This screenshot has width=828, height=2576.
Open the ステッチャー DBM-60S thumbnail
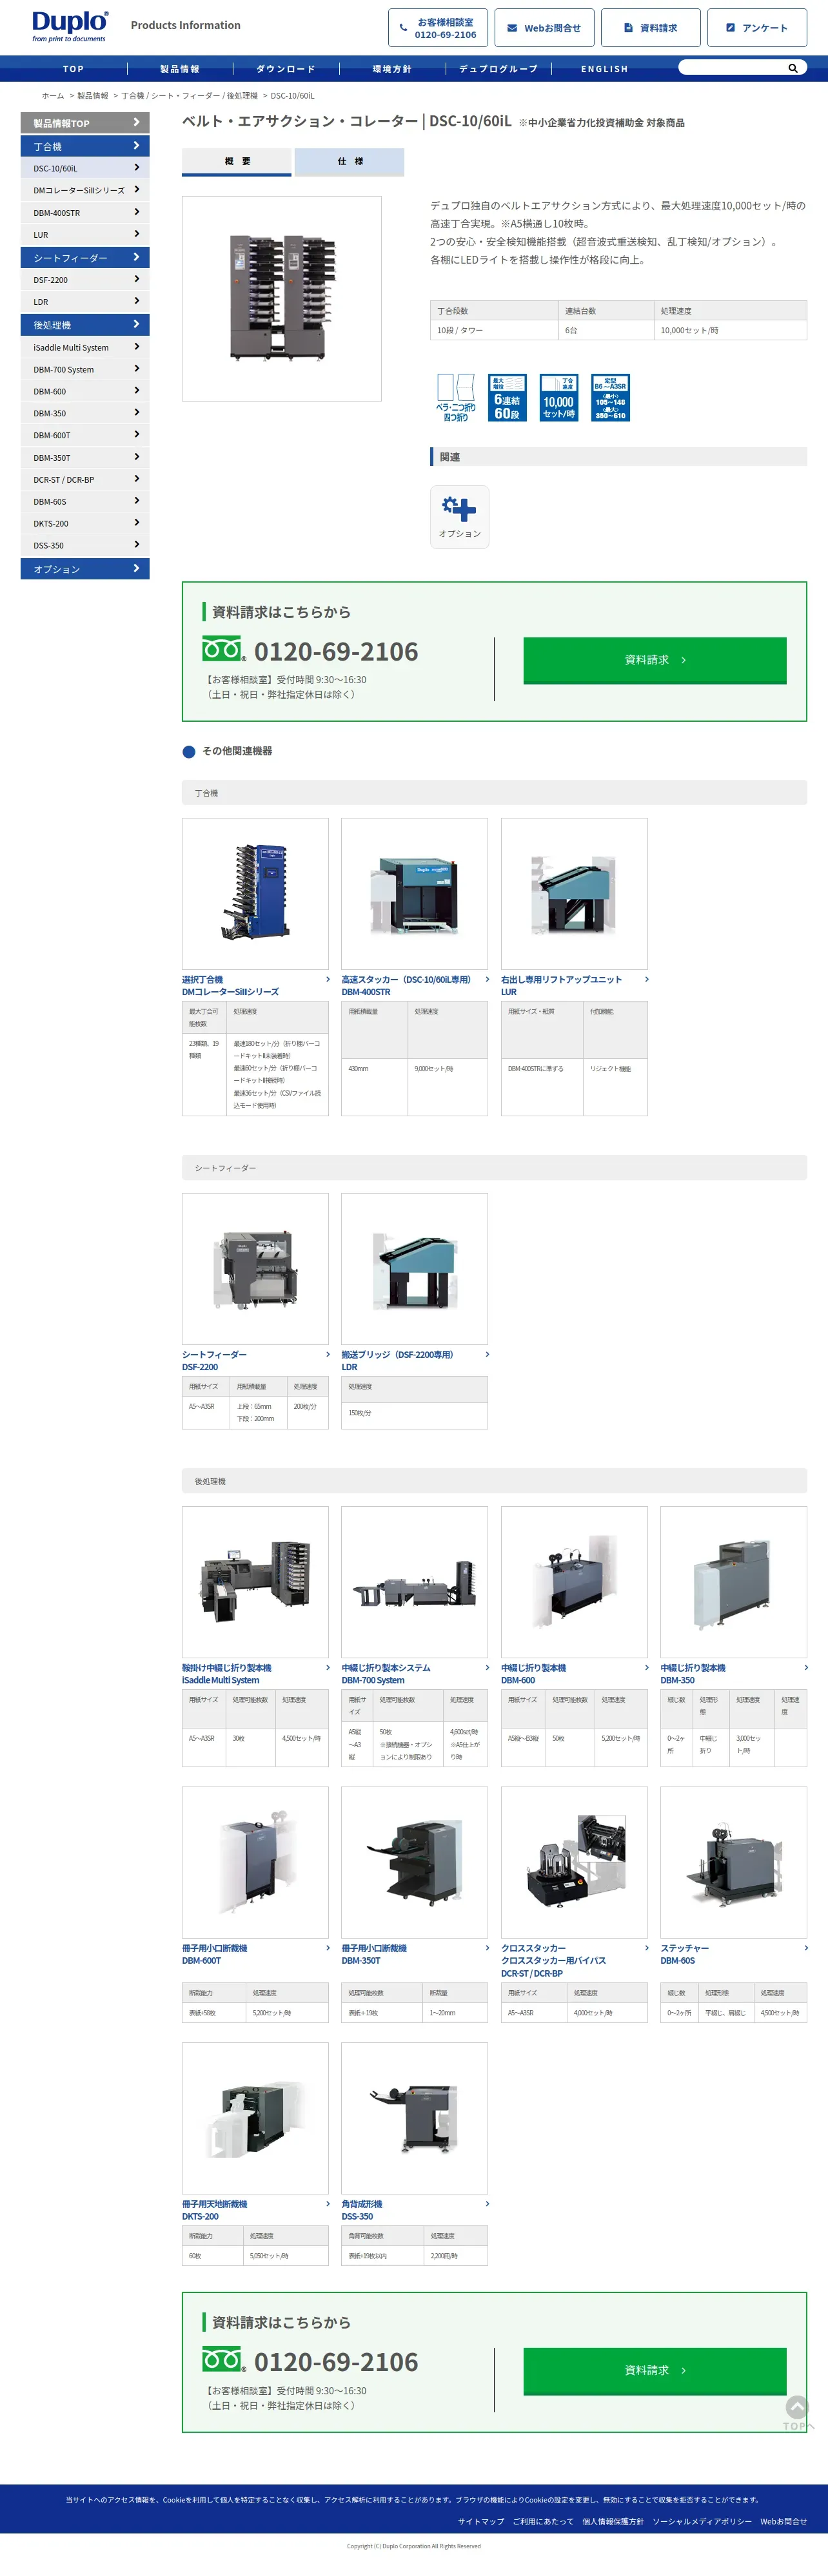click(733, 1862)
